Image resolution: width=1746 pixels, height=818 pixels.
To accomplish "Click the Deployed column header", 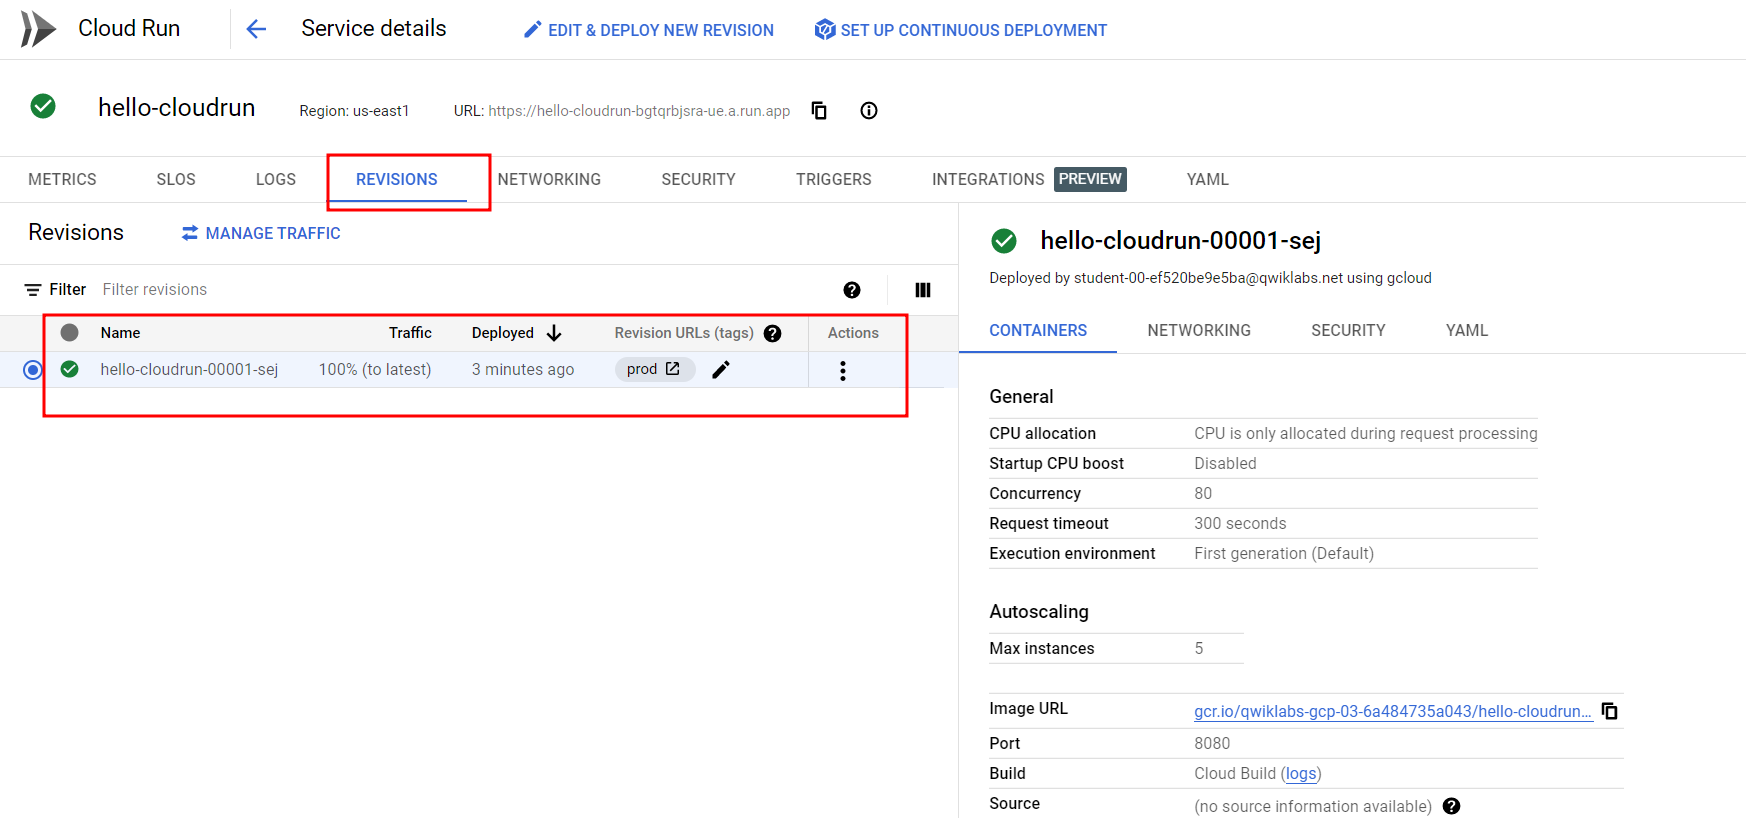I will click(503, 333).
